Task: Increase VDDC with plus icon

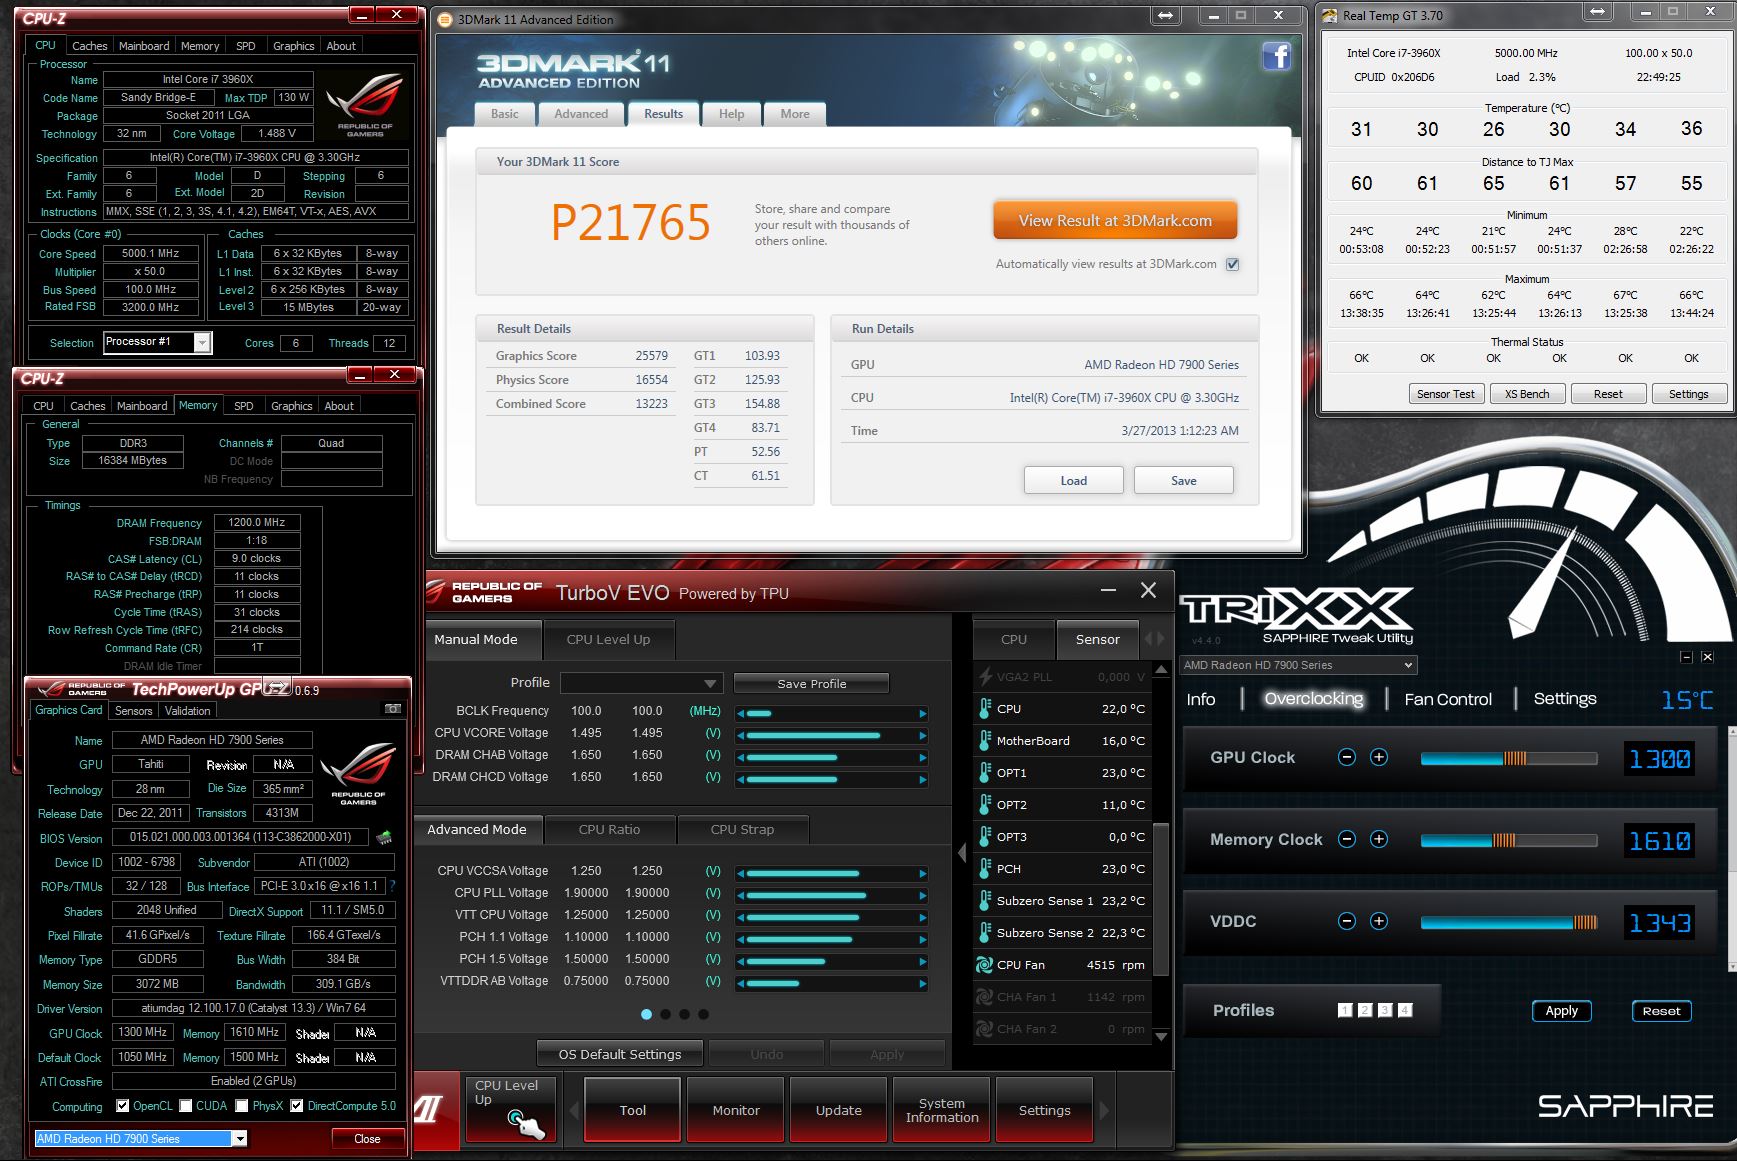Action: coord(1379,921)
